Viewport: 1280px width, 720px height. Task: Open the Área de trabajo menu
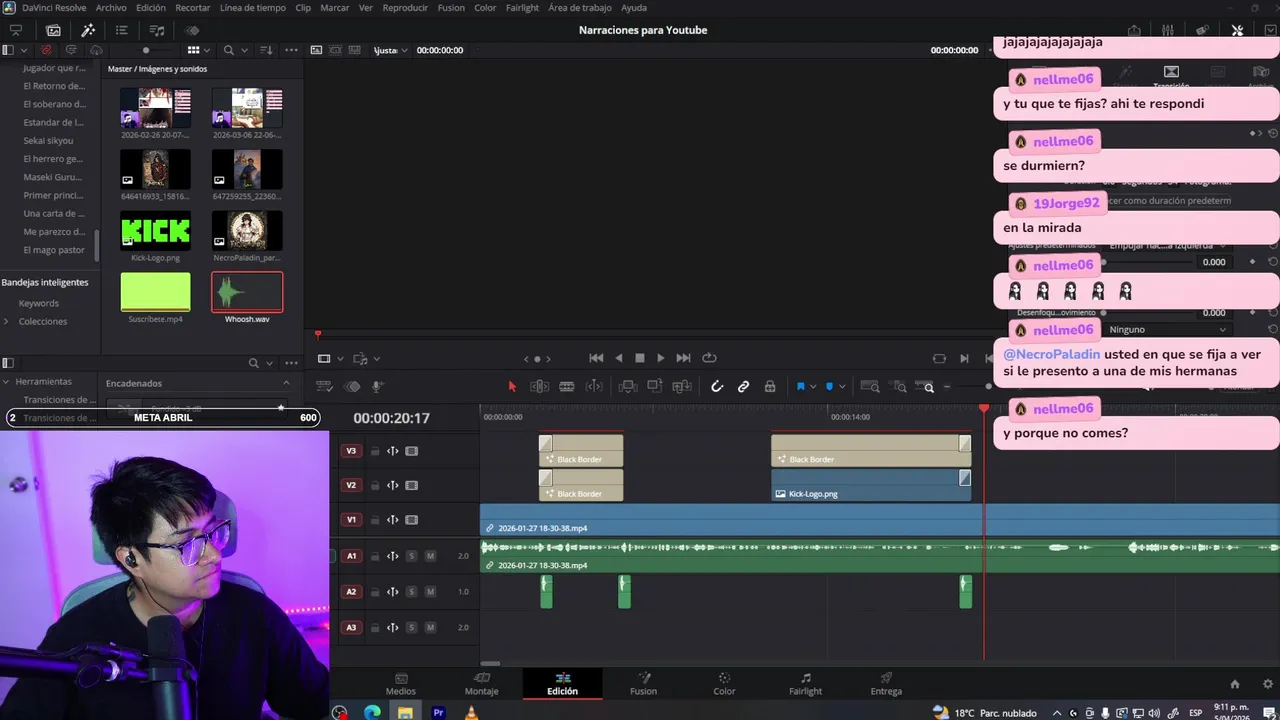coord(580,7)
